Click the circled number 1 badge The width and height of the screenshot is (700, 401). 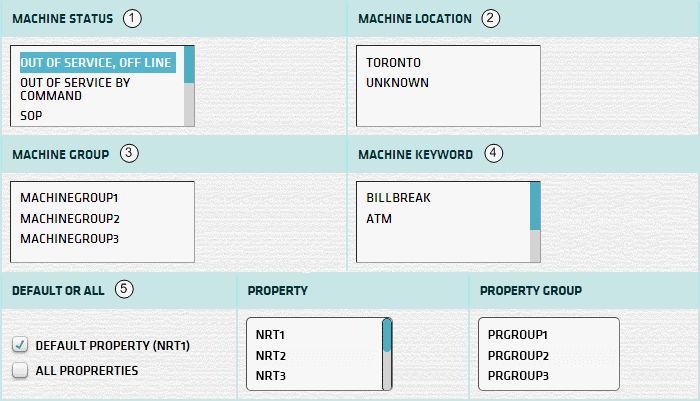tap(133, 18)
